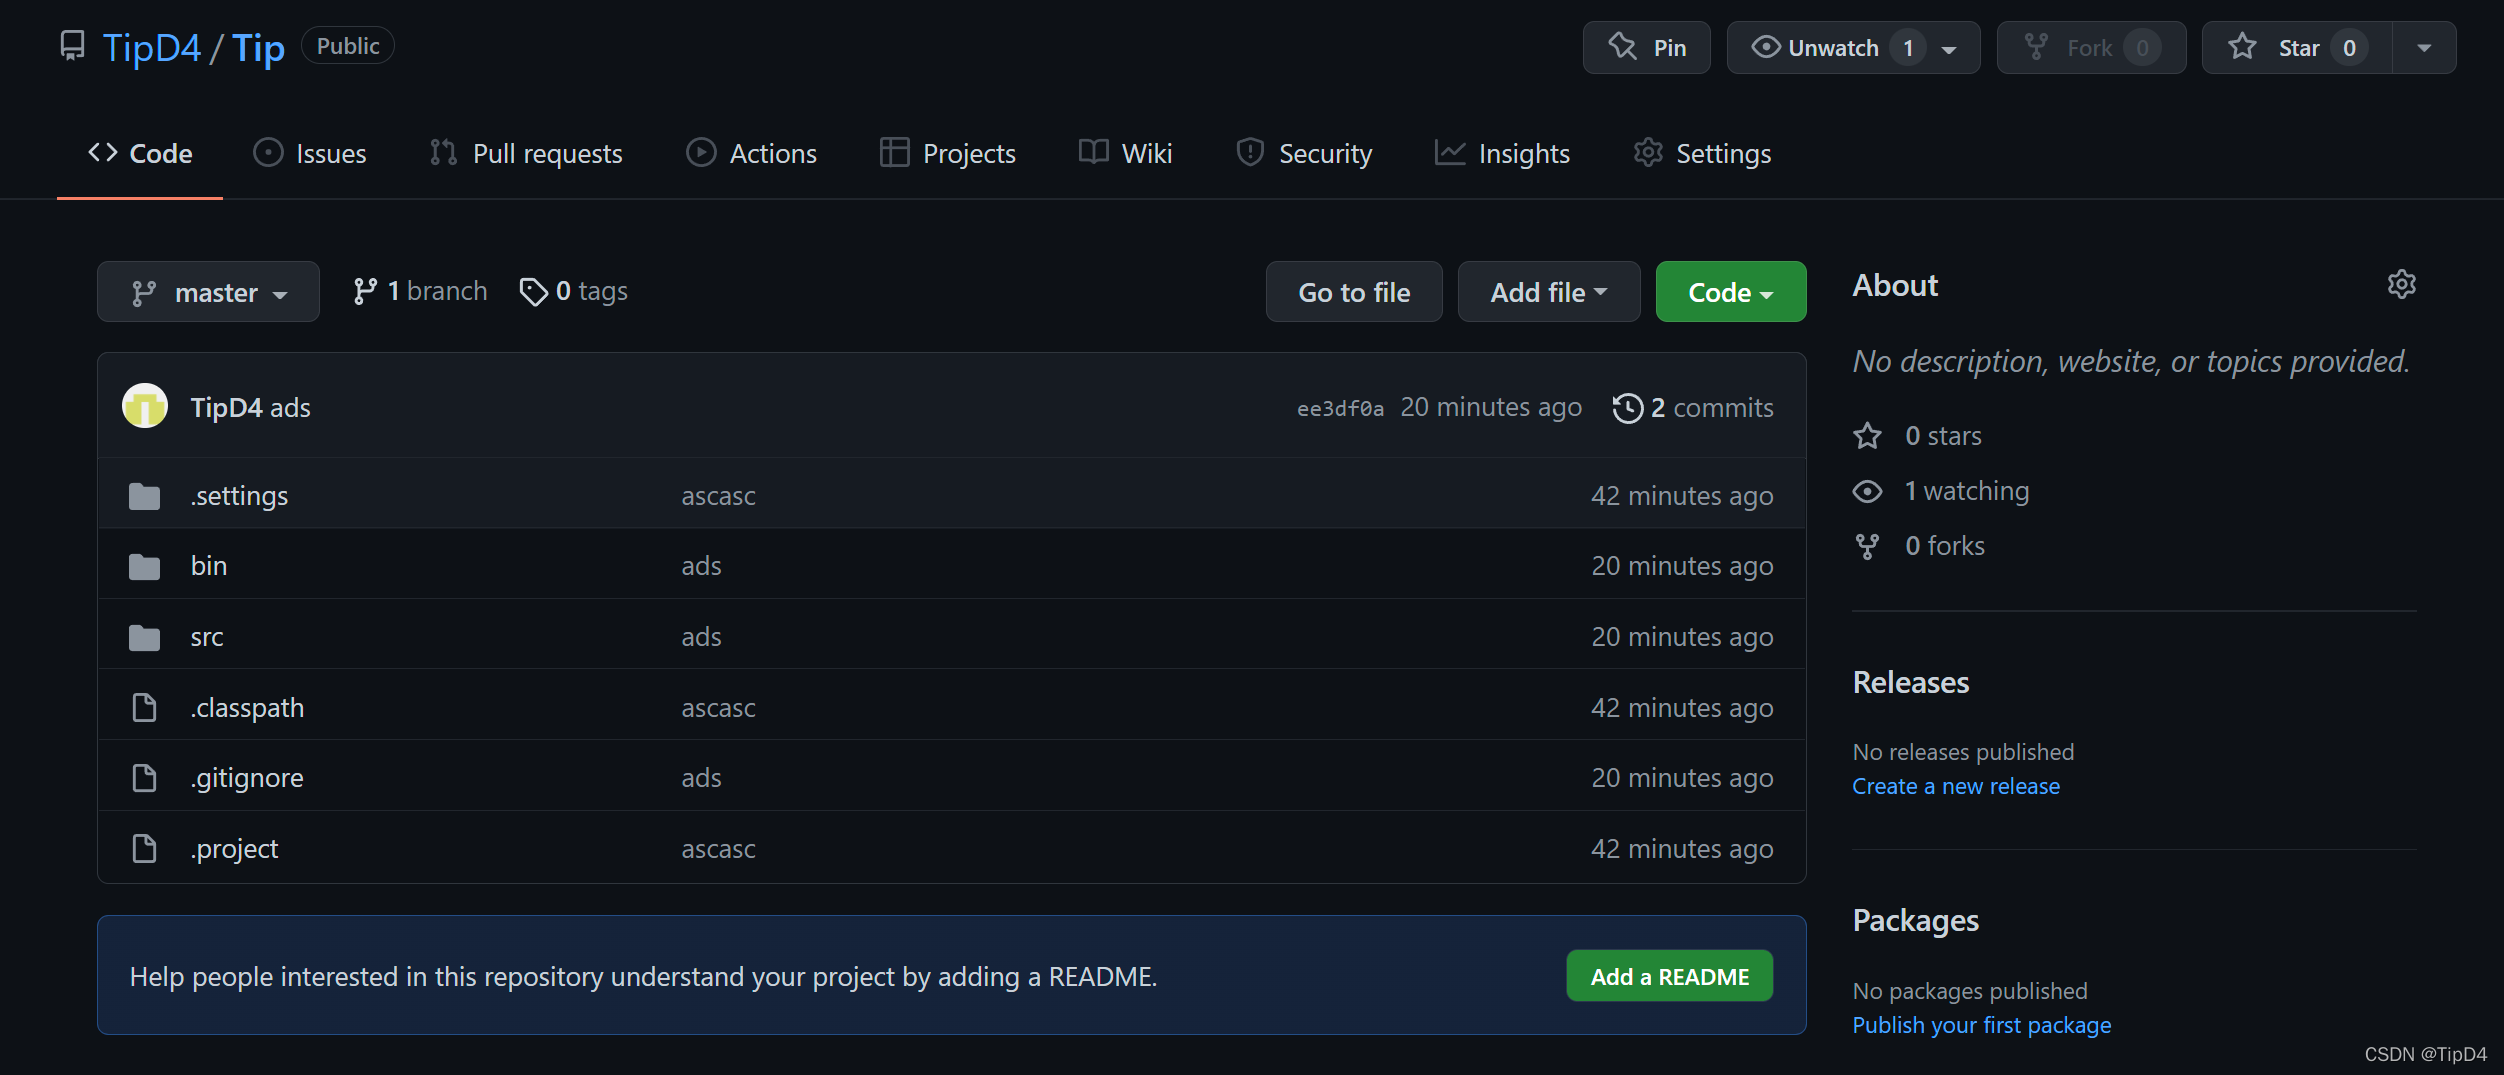Open commit hash ee3df0a
Screen dimensions: 2504x1075
(1340, 408)
